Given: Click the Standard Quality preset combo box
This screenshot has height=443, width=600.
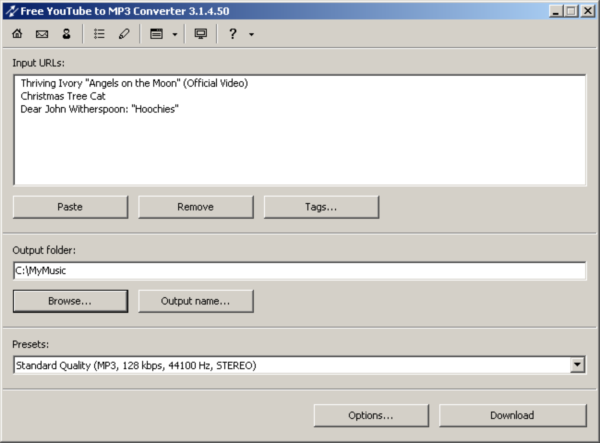Looking at the screenshot, I should click(300, 365).
